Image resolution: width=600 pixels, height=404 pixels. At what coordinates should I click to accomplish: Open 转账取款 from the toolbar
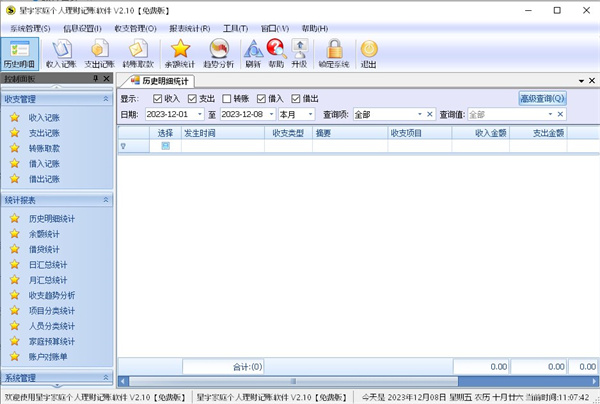coord(139,53)
